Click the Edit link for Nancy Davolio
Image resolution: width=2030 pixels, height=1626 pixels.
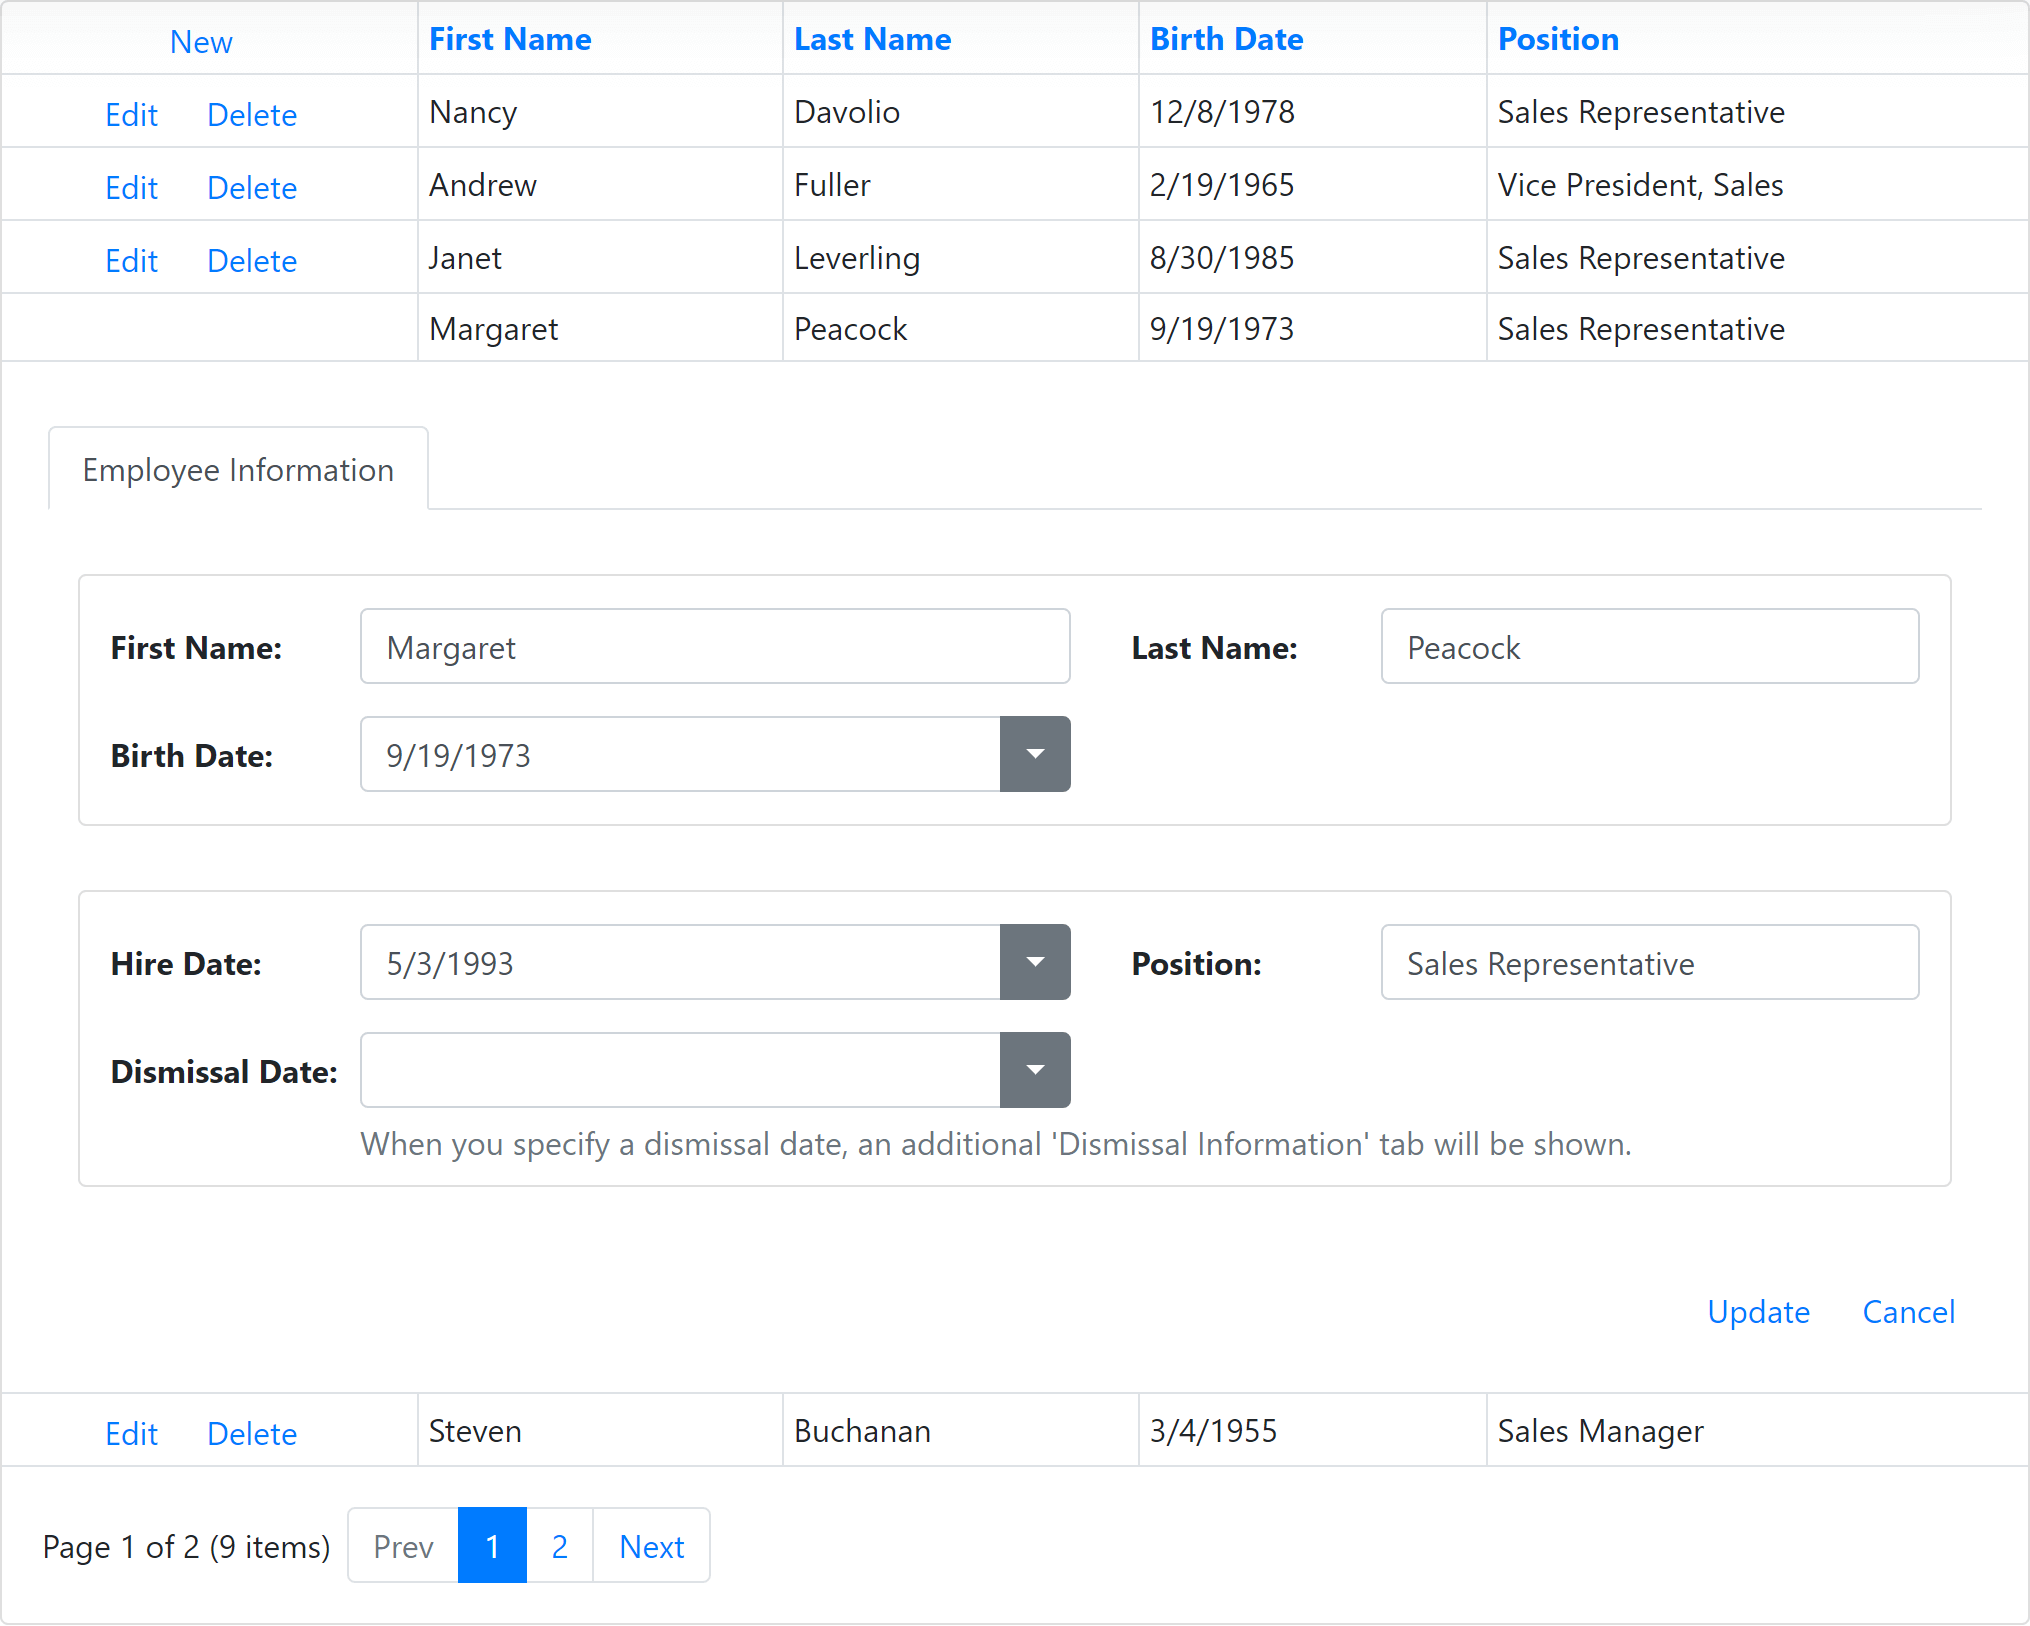coord(131,111)
